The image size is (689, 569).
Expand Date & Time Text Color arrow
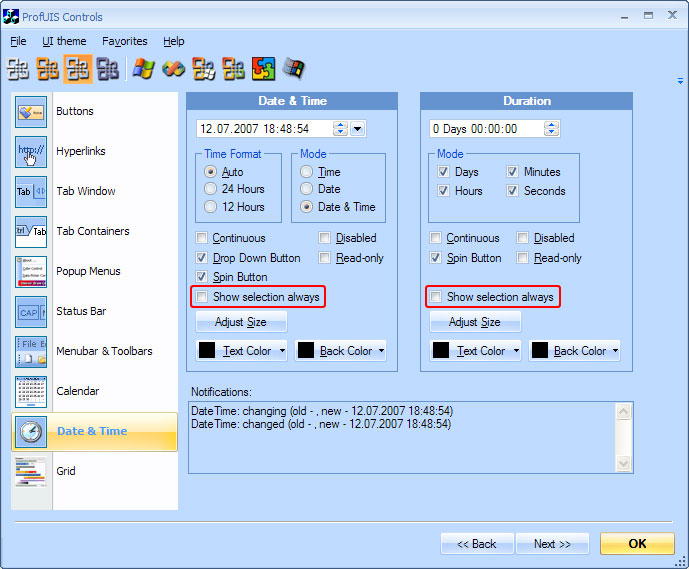pos(282,351)
